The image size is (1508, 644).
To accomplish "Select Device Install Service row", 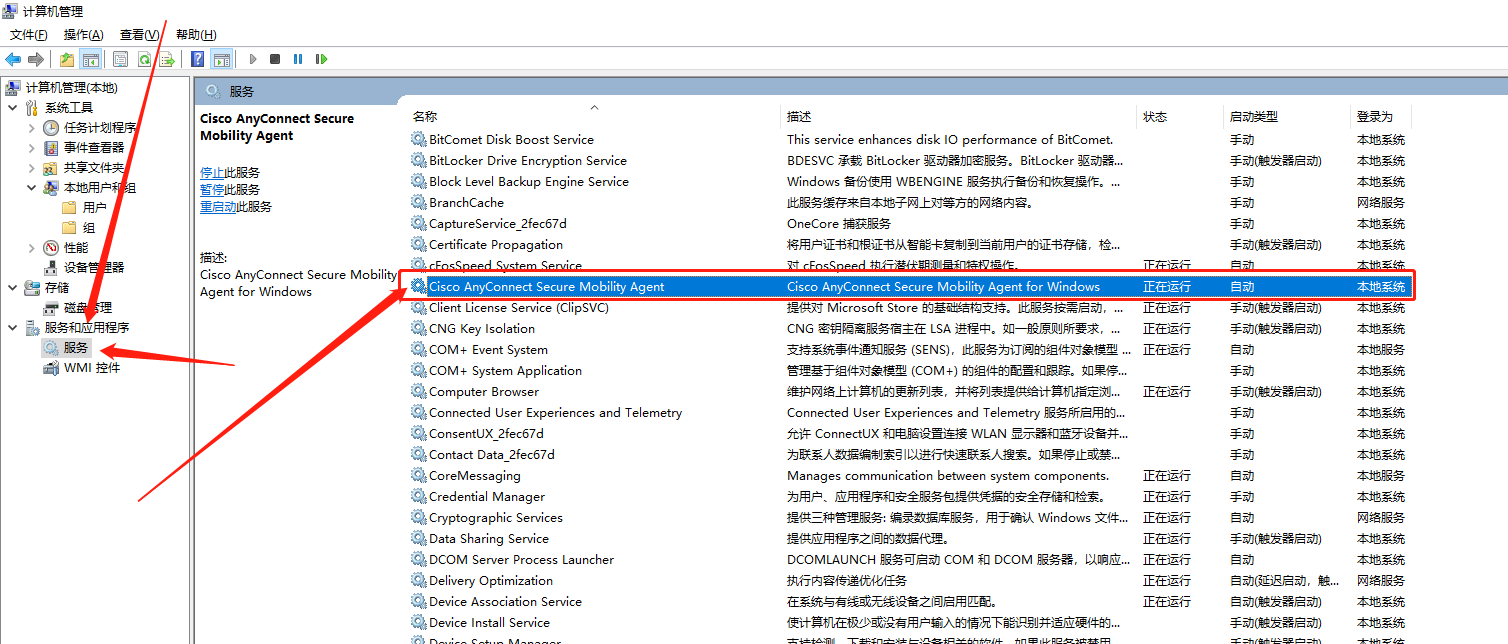I will [x=909, y=622].
